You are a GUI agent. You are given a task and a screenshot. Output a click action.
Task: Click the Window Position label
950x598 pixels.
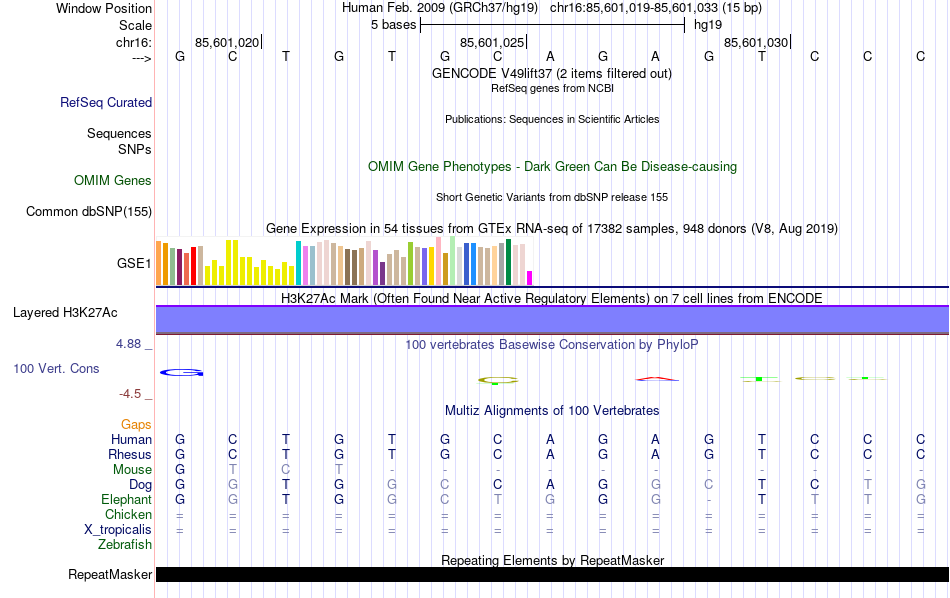point(104,8)
